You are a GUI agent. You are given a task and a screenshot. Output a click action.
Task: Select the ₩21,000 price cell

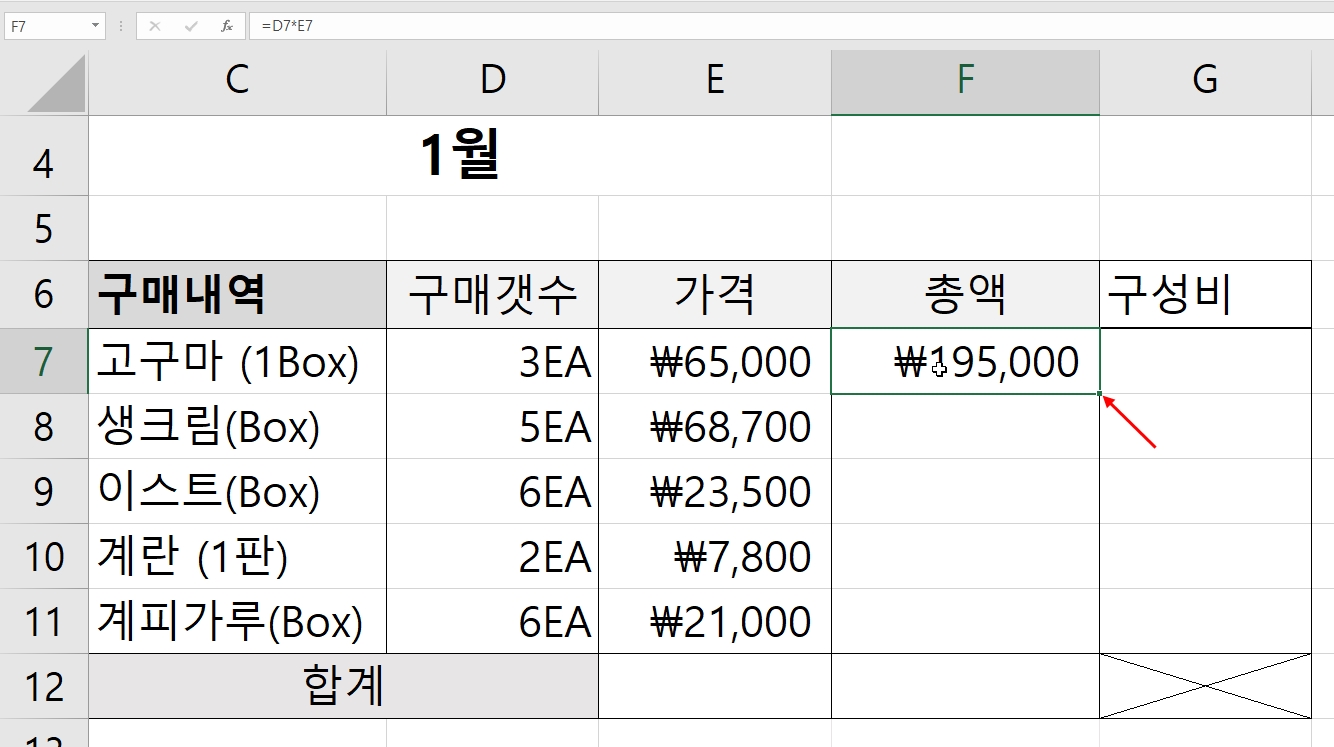pyautogui.click(x=715, y=621)
